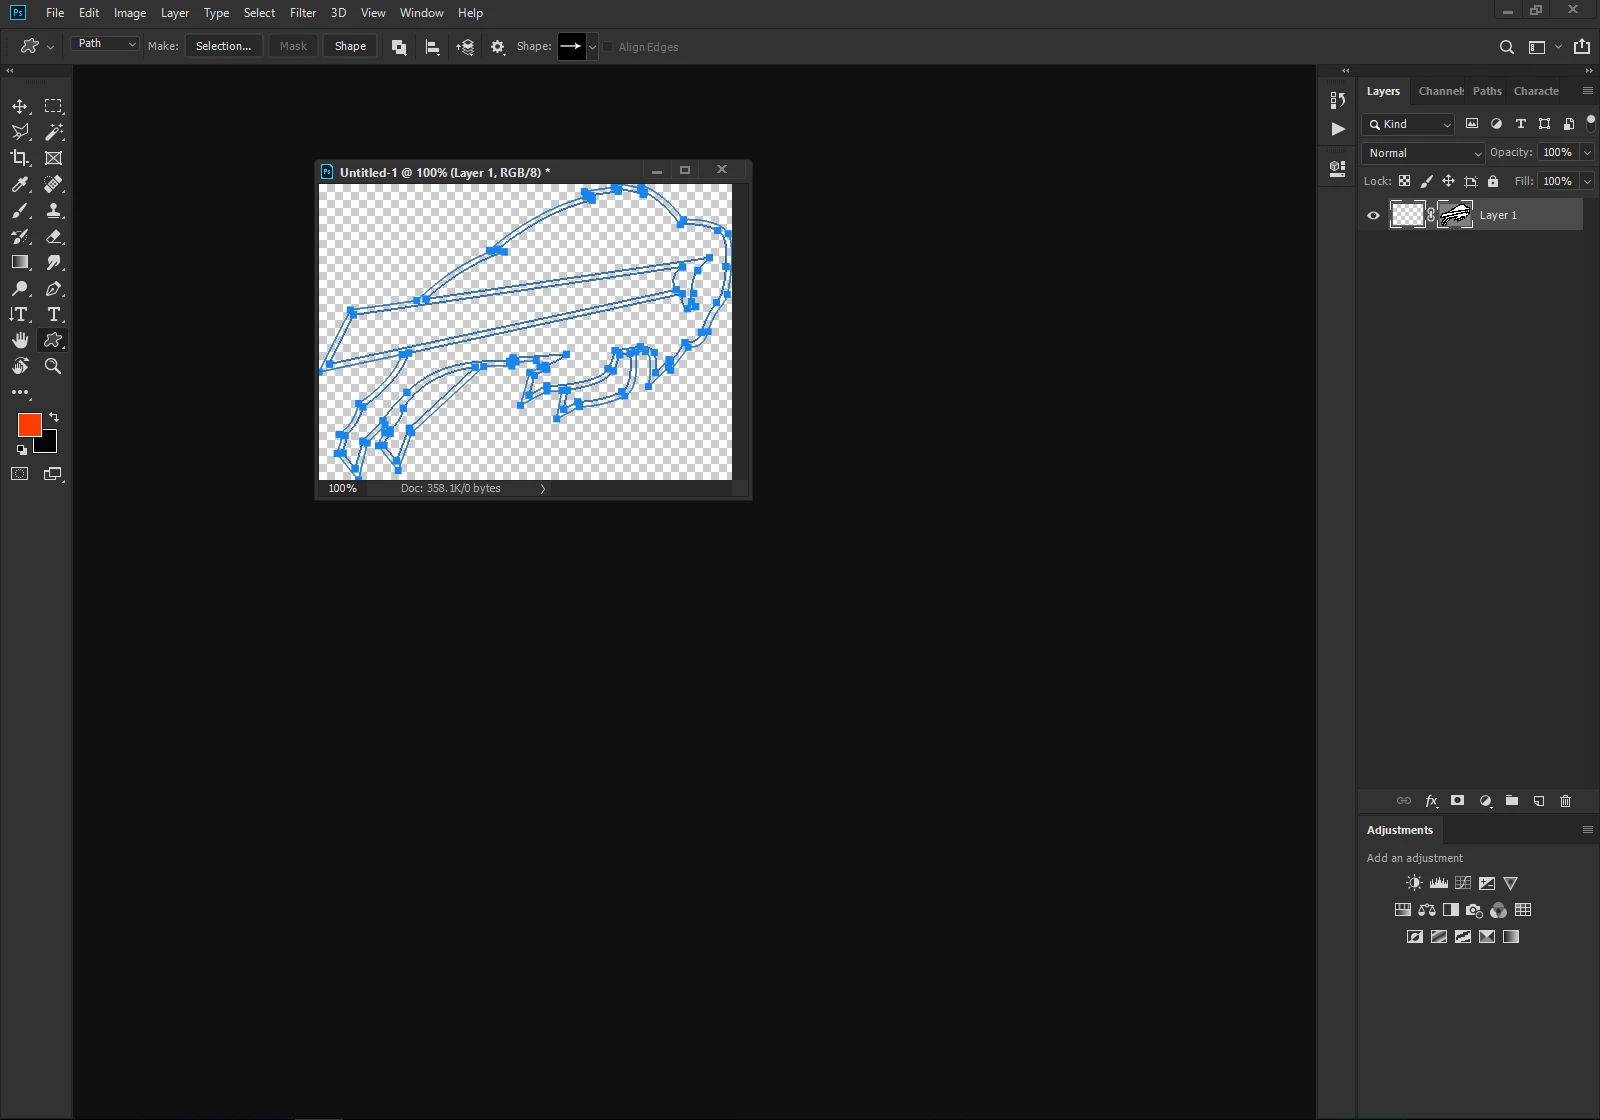
Task: Add a Levels adjustment
Action: (1438, 883)
